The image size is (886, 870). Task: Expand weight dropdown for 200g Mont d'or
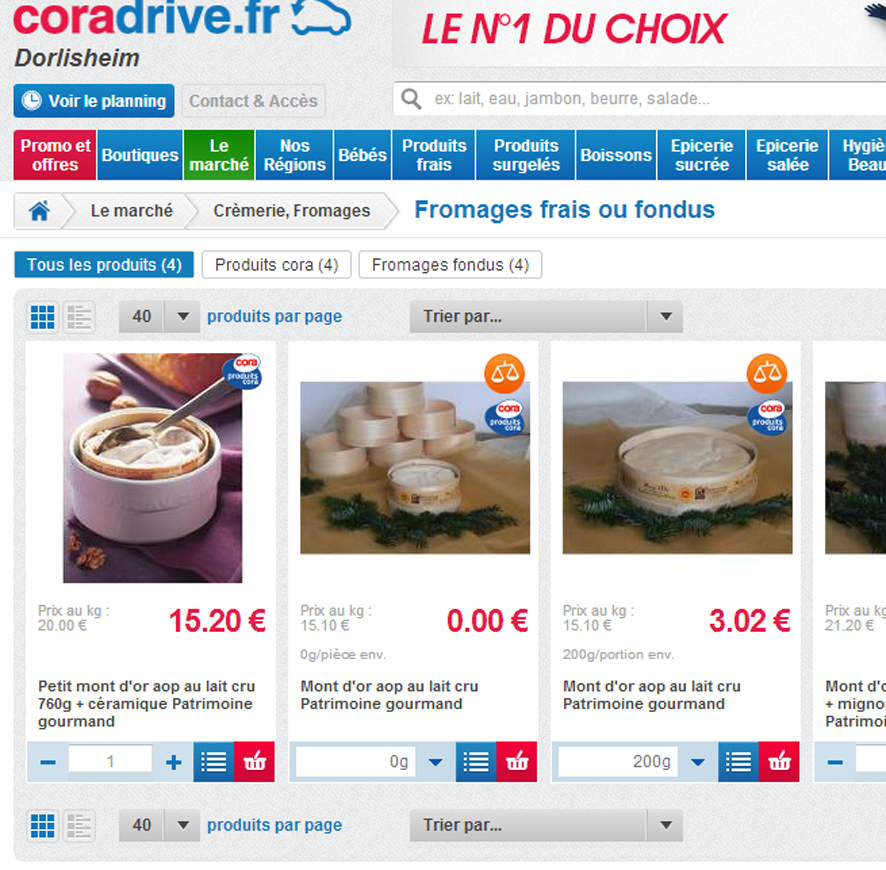(x=698, y=762)
